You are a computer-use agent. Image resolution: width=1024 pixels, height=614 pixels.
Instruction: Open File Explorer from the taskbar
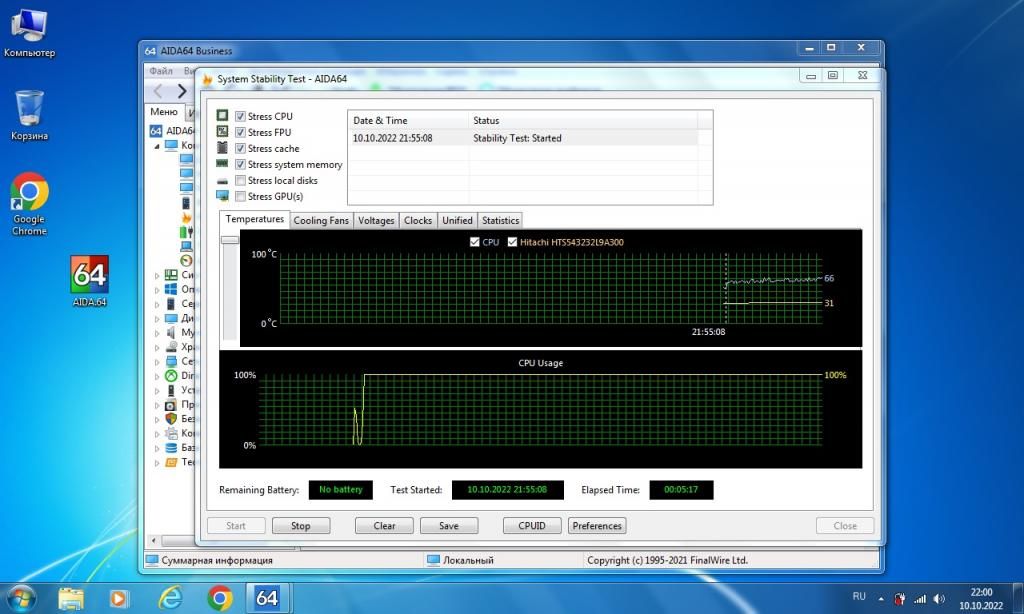tap(71, 598)
